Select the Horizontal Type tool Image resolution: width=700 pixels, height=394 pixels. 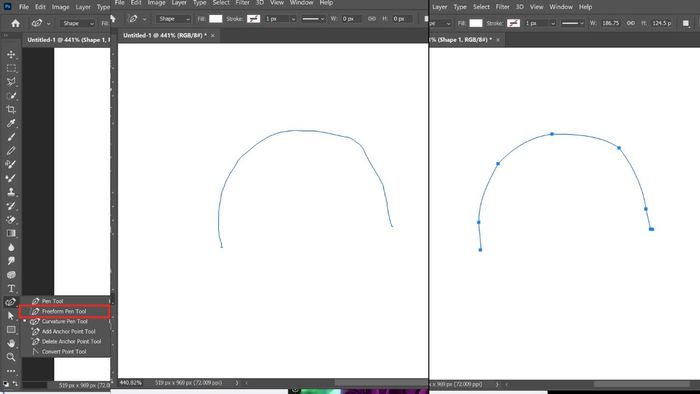pyautogui.click(x=11, y=289)
